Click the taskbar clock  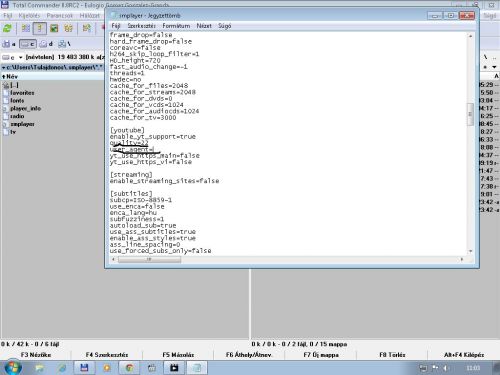click(473, 368)
